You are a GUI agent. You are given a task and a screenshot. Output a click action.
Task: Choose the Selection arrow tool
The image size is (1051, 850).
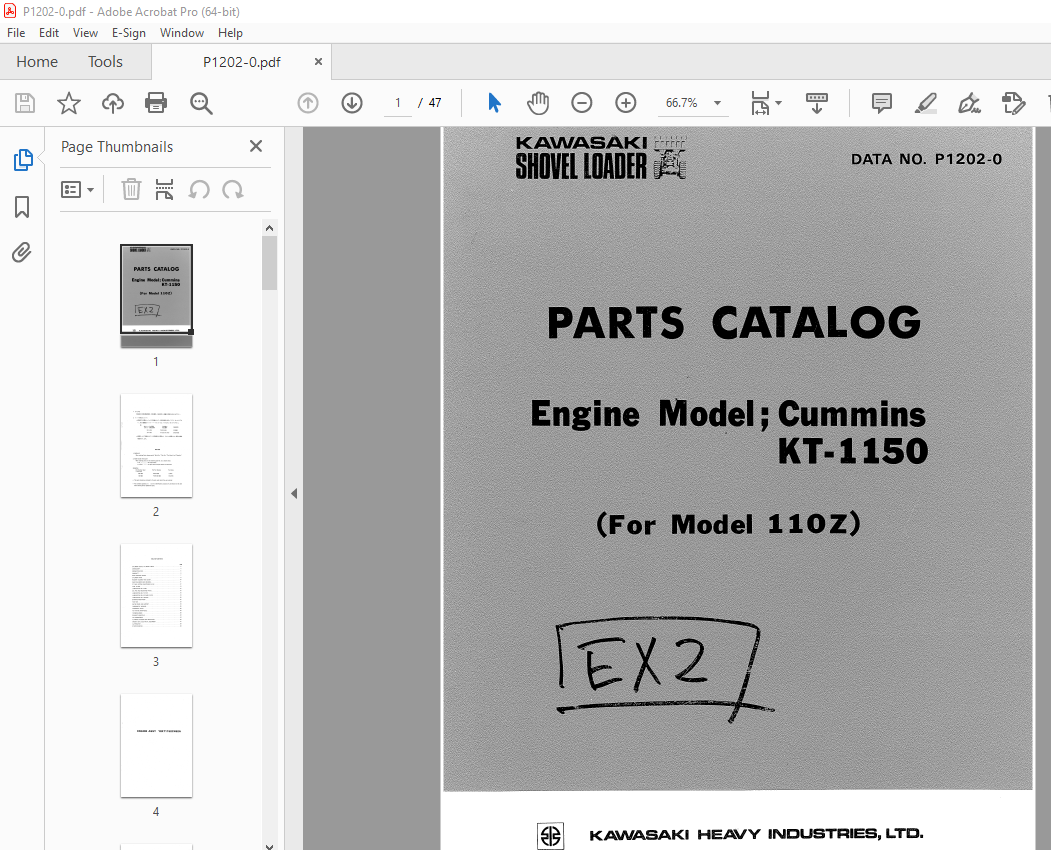pyautogui.click(x=494, y=103)
